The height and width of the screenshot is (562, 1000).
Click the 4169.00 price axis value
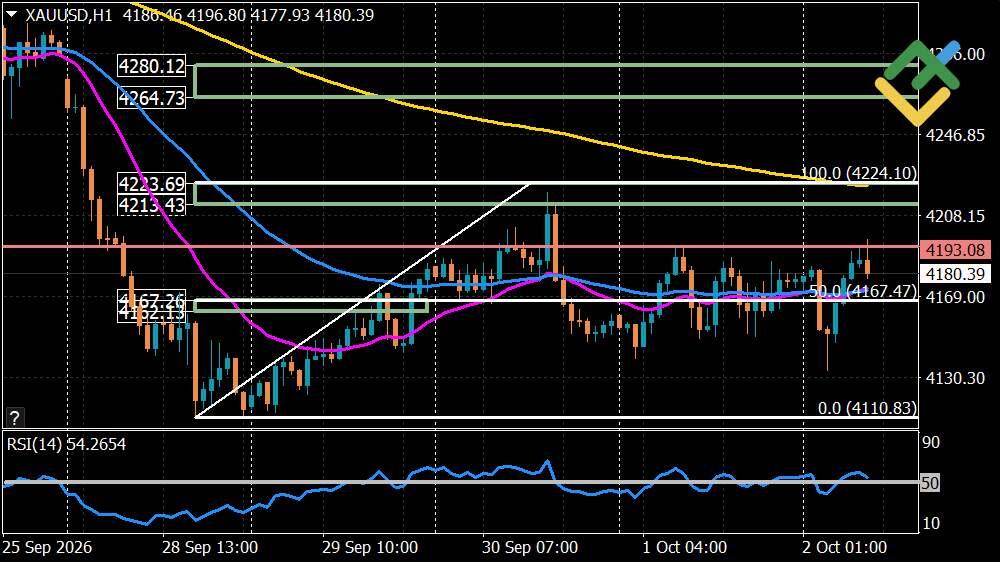coord(955,297)
